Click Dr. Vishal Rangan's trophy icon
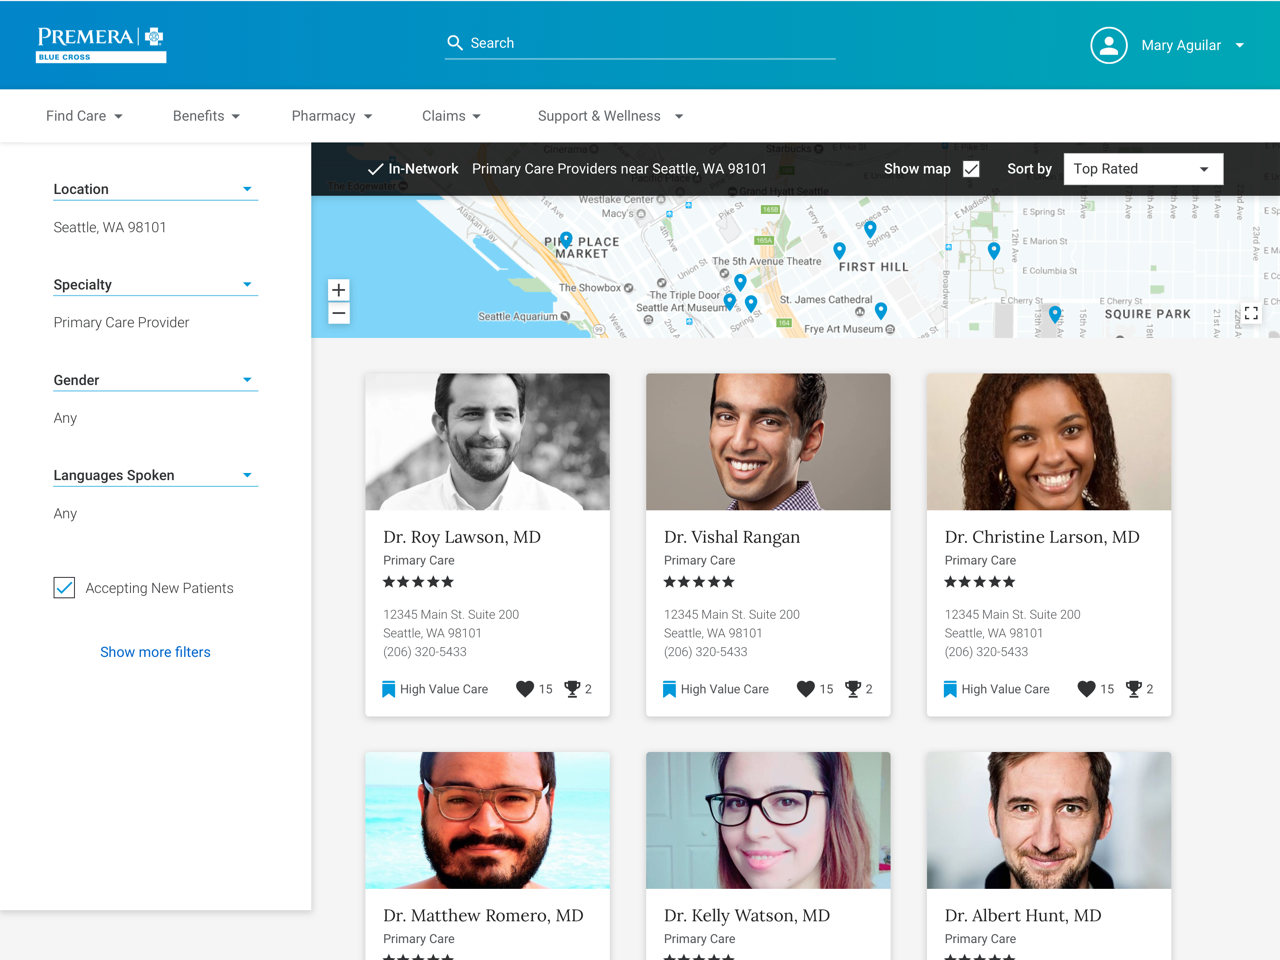The width and height of the screenshot is (1280, 960). pos(853,688)
